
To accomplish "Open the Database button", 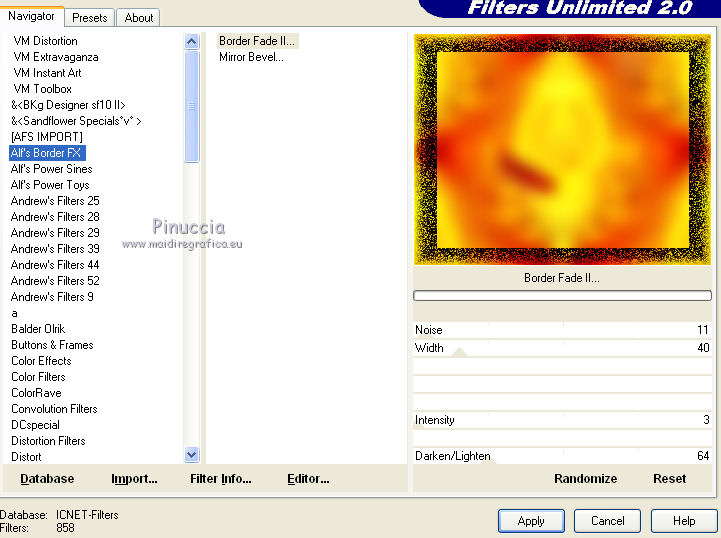I will click(x=47, y=479).
